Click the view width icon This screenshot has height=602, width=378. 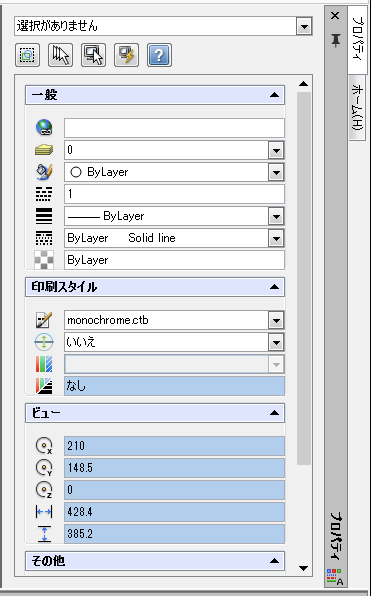click(44, 512)
